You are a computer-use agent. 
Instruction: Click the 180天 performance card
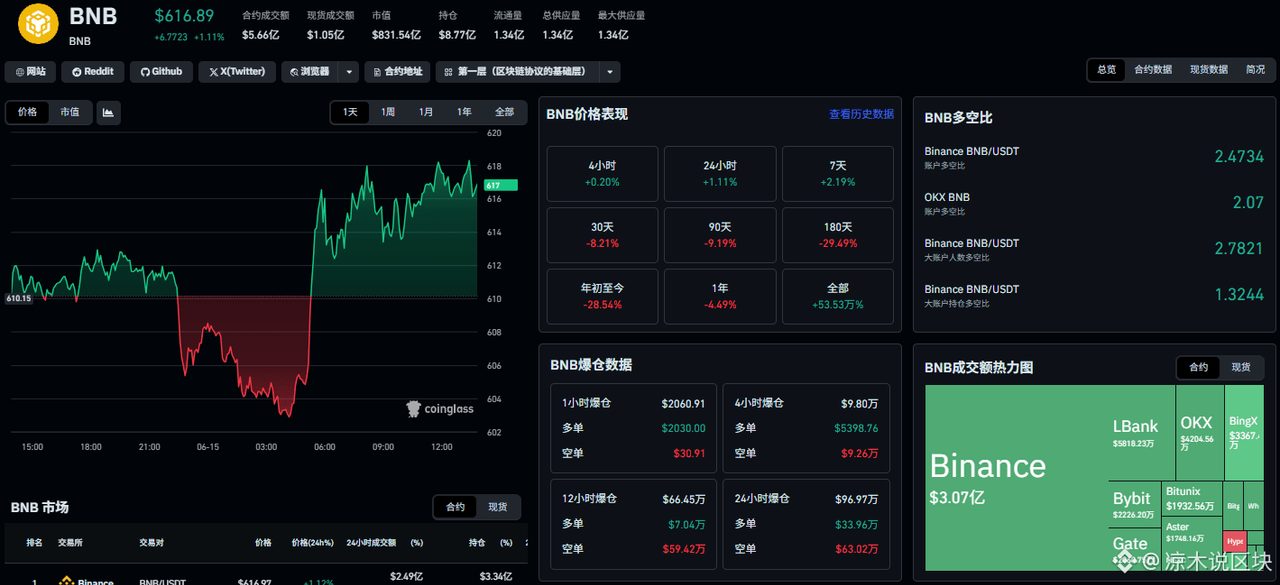(838, 235)
